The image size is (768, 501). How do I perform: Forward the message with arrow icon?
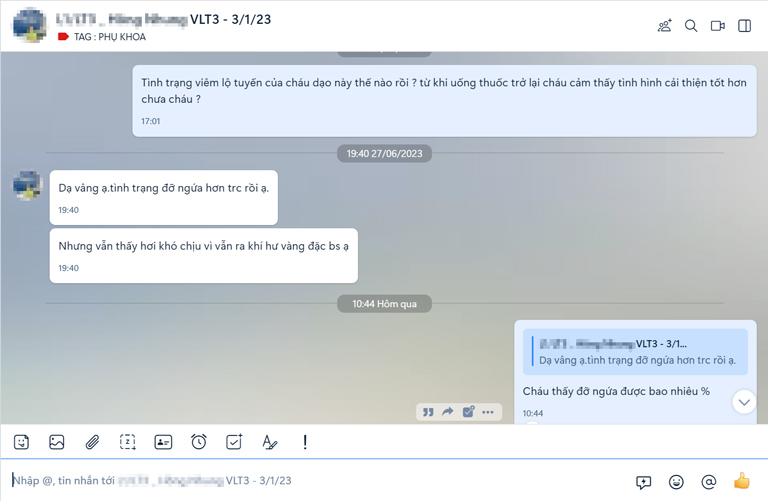tap(448, 412)
